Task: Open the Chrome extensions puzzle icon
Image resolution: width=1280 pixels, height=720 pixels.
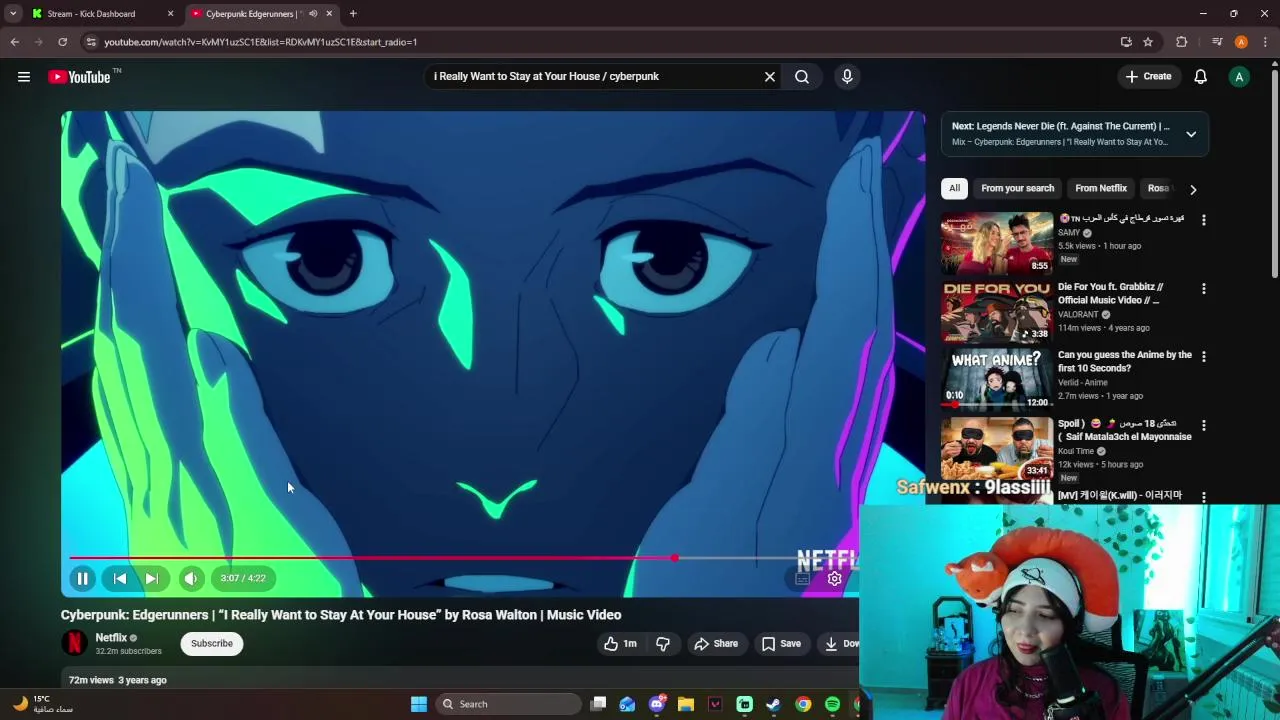Action: [x=1182, y=42]
